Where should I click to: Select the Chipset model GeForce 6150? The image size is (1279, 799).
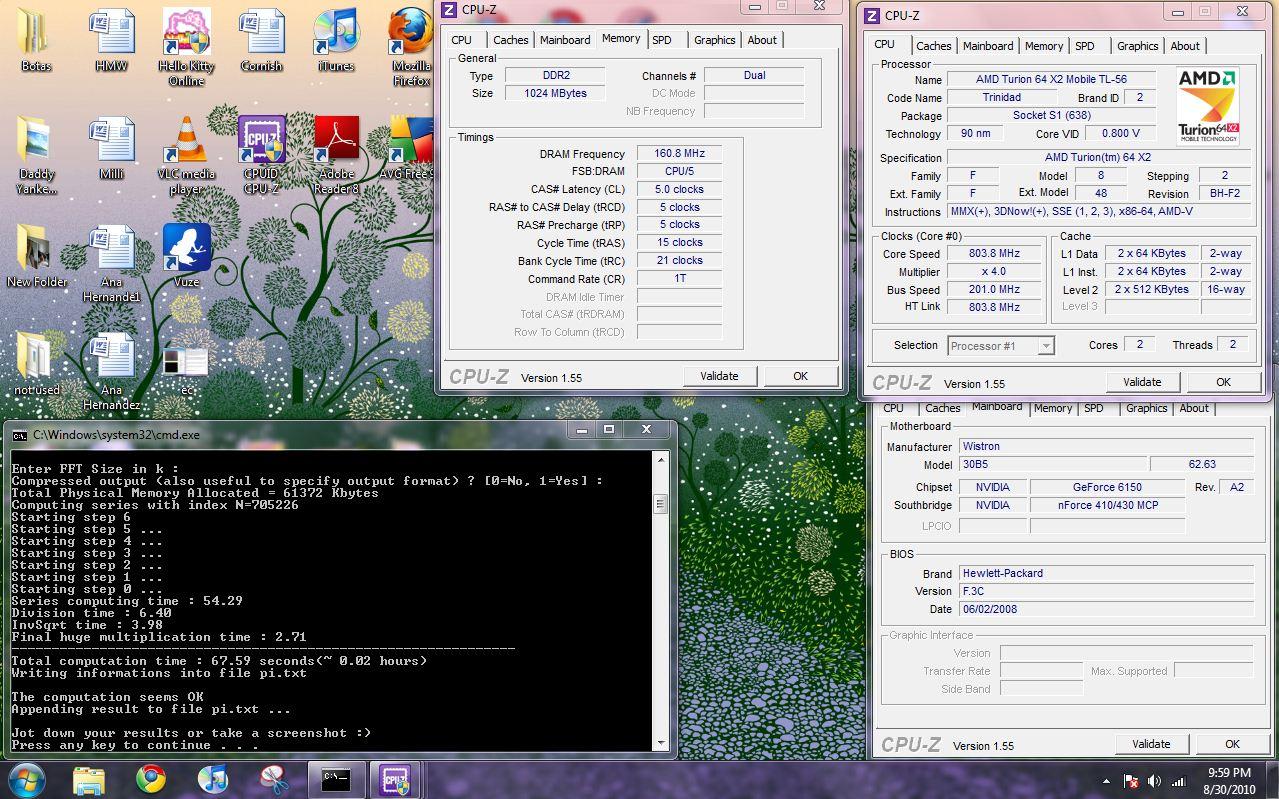(1107, 487)
